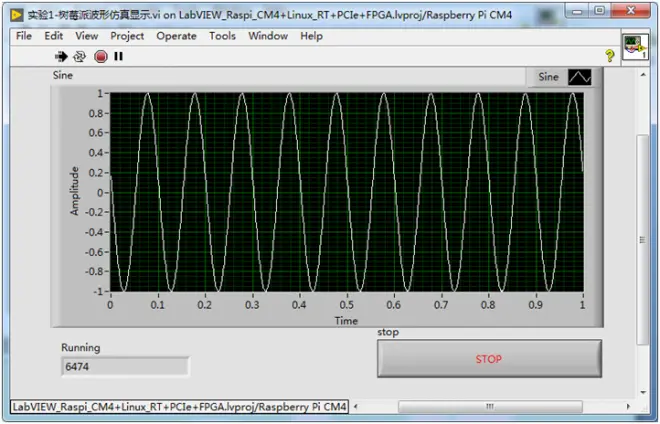Open the Operate menu
660x424 pixels.
(176, 36)
